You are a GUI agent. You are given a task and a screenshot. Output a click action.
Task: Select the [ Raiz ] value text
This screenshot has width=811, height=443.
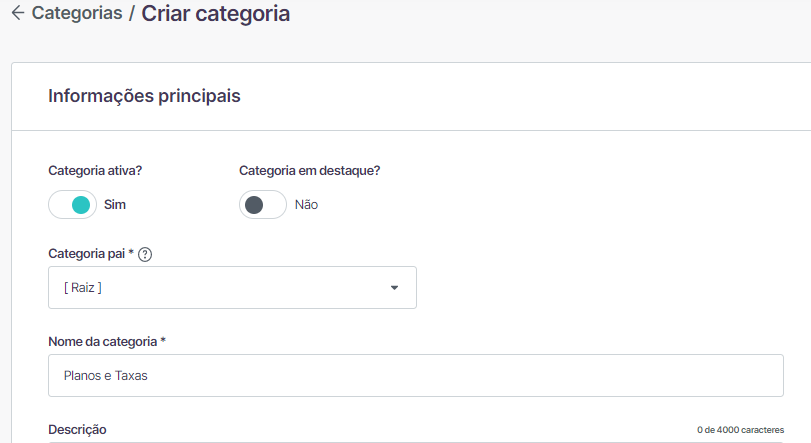(83, 287)
